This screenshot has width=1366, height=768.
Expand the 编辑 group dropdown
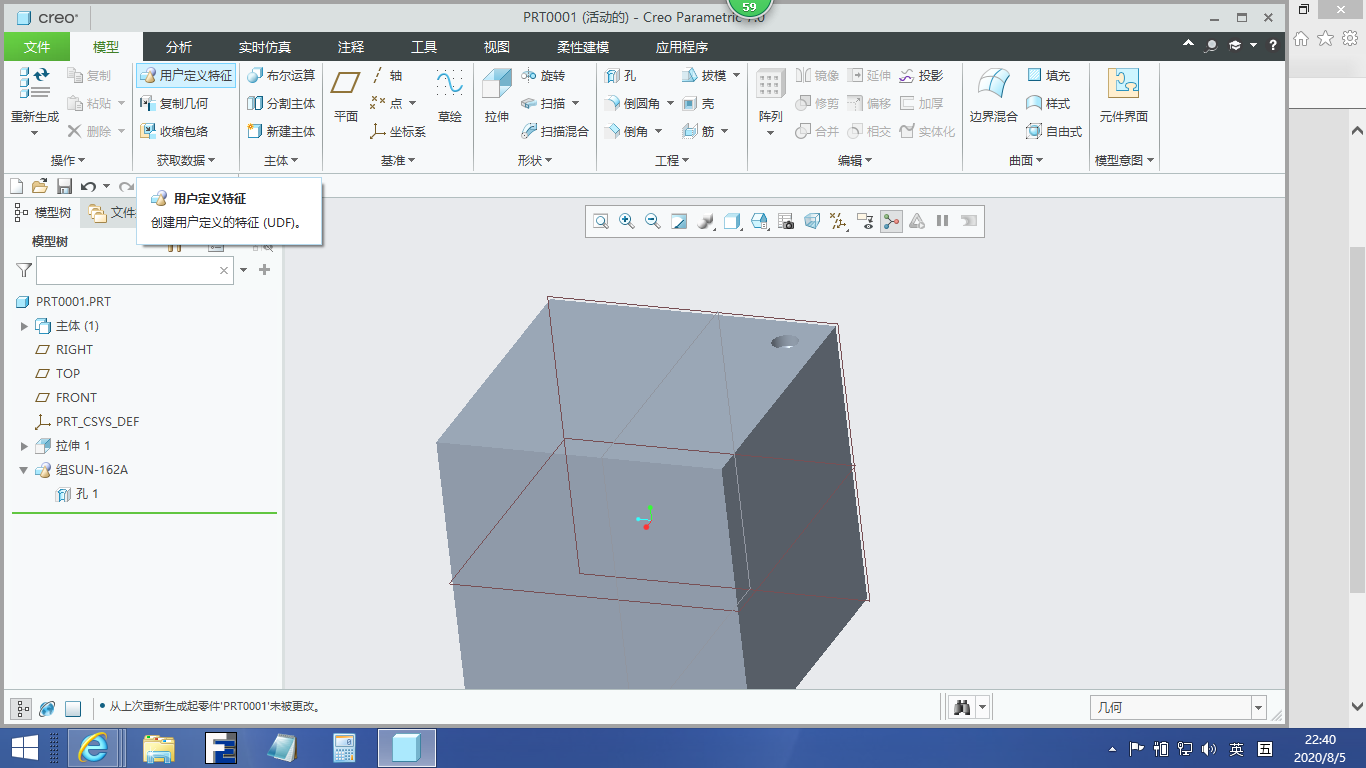tap(855, 160)
